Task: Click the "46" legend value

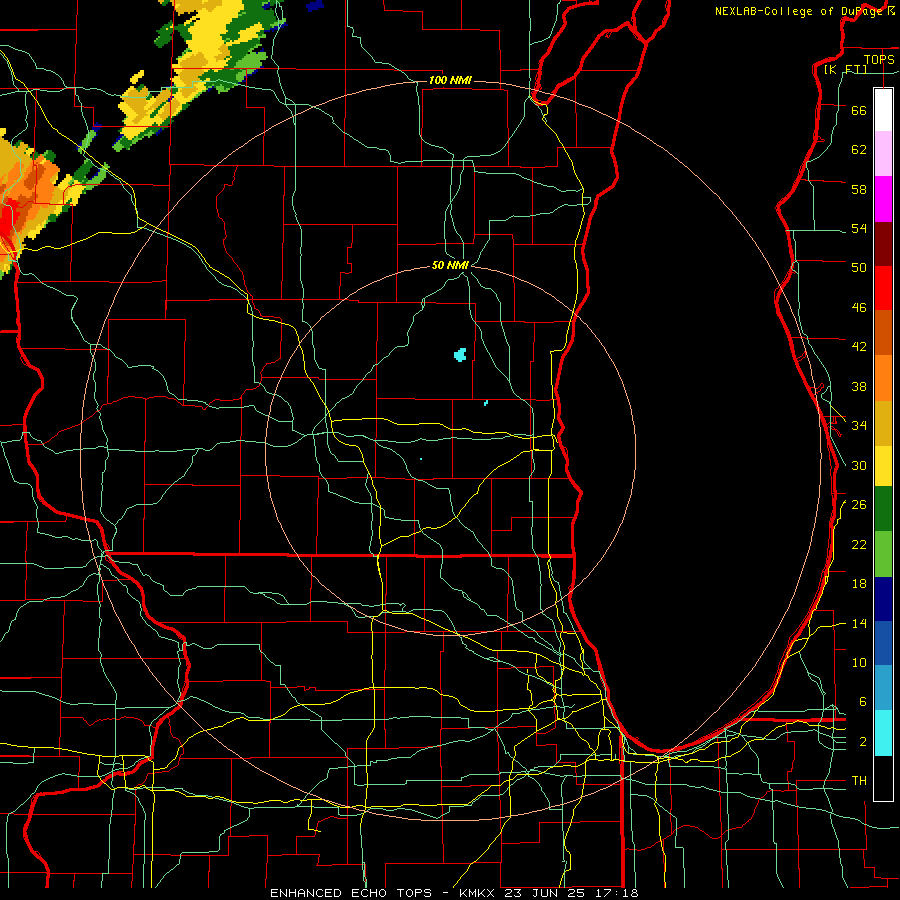Action: coord(859,308)
